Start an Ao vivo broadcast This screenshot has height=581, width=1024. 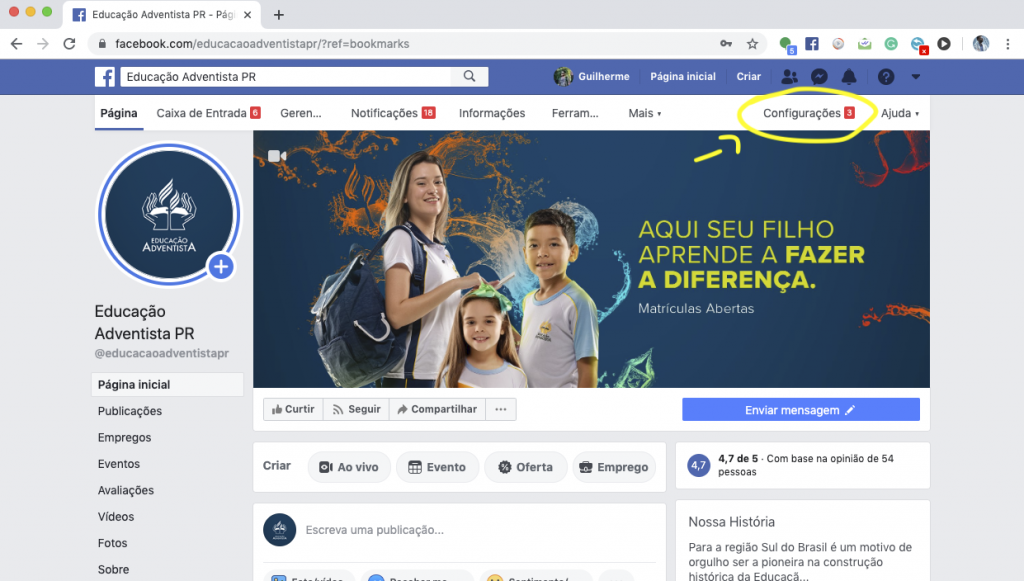click(349, 467)
